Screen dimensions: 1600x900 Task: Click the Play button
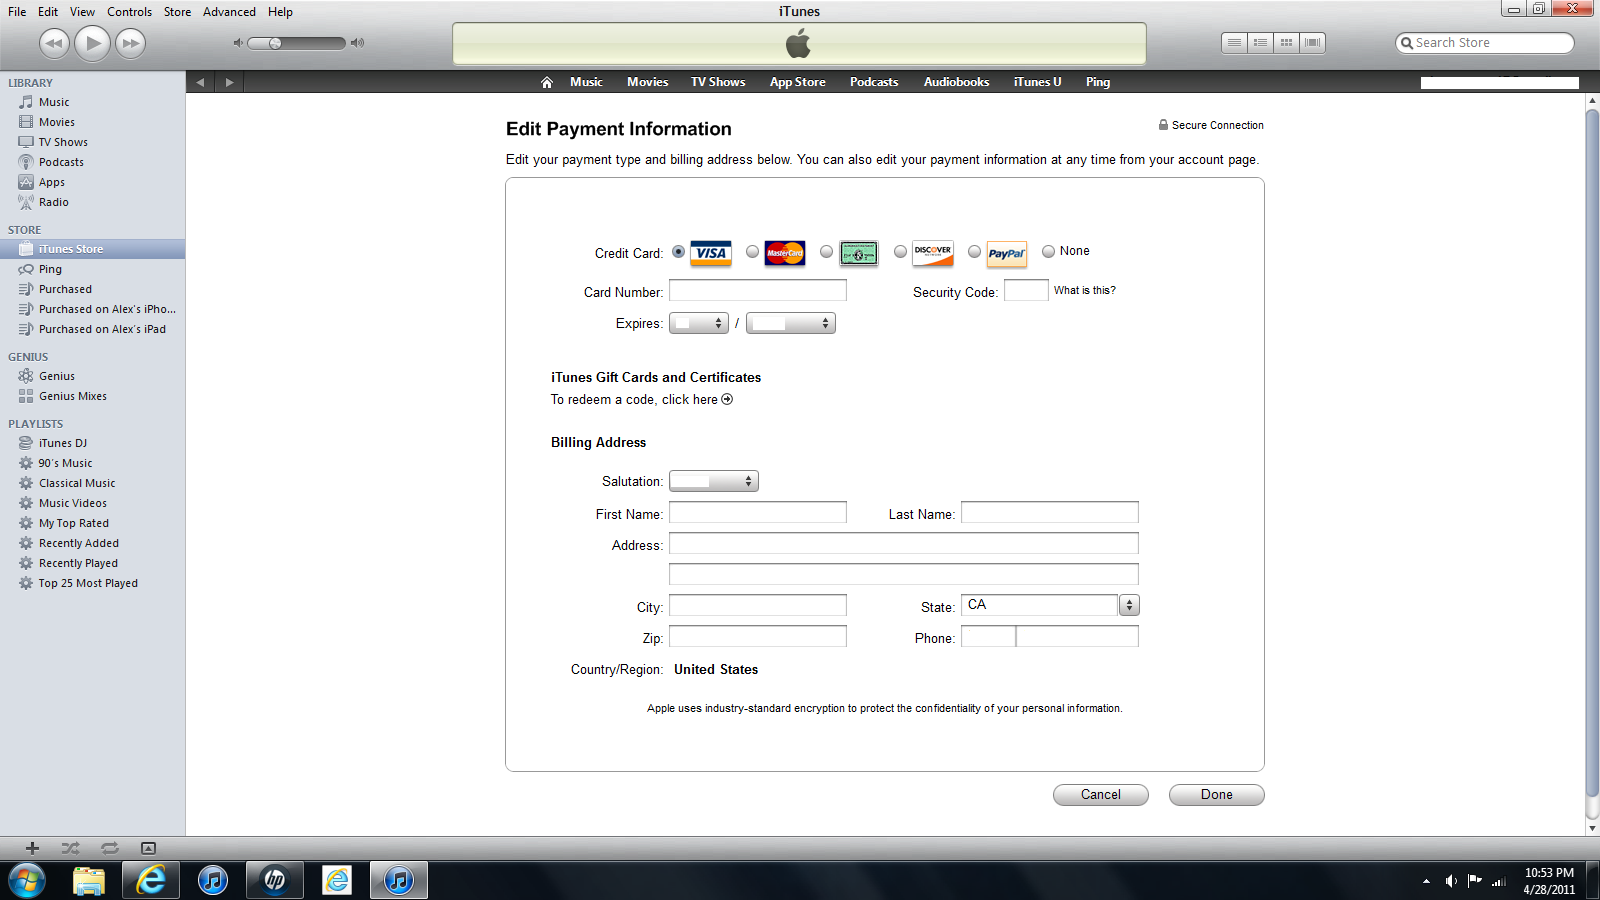pyautogui.click(x=93, y=43)
